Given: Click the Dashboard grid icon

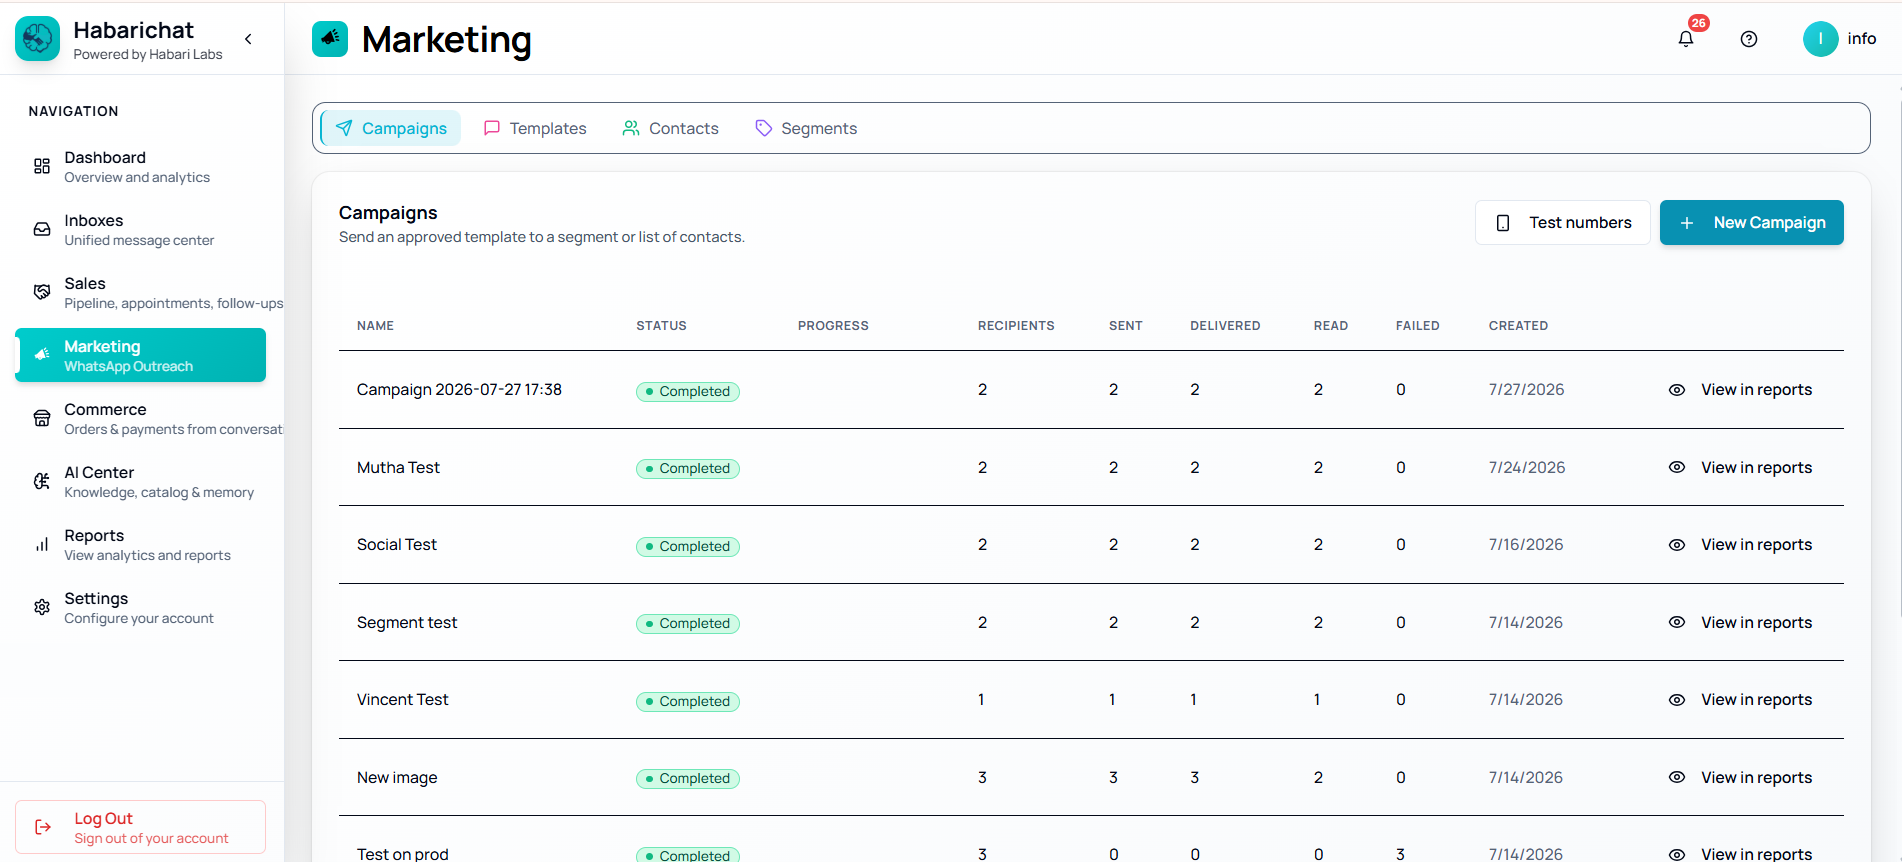Looking at the screenshot, I should point(42,166).
